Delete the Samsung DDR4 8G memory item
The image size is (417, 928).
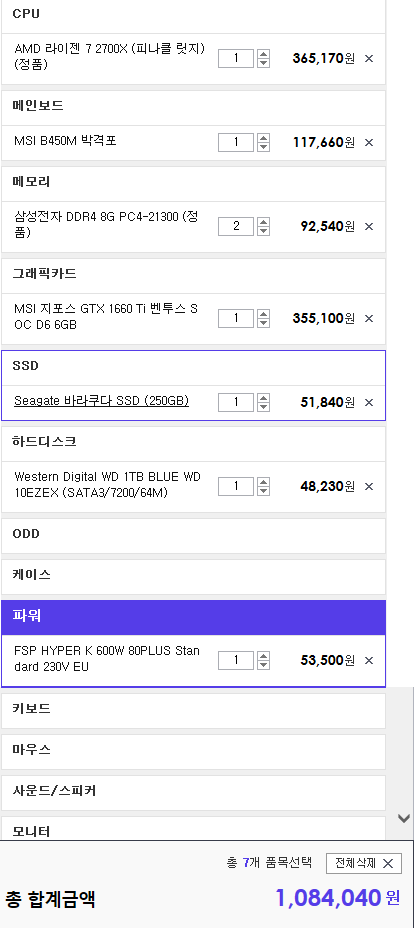[x=369, y=227]
